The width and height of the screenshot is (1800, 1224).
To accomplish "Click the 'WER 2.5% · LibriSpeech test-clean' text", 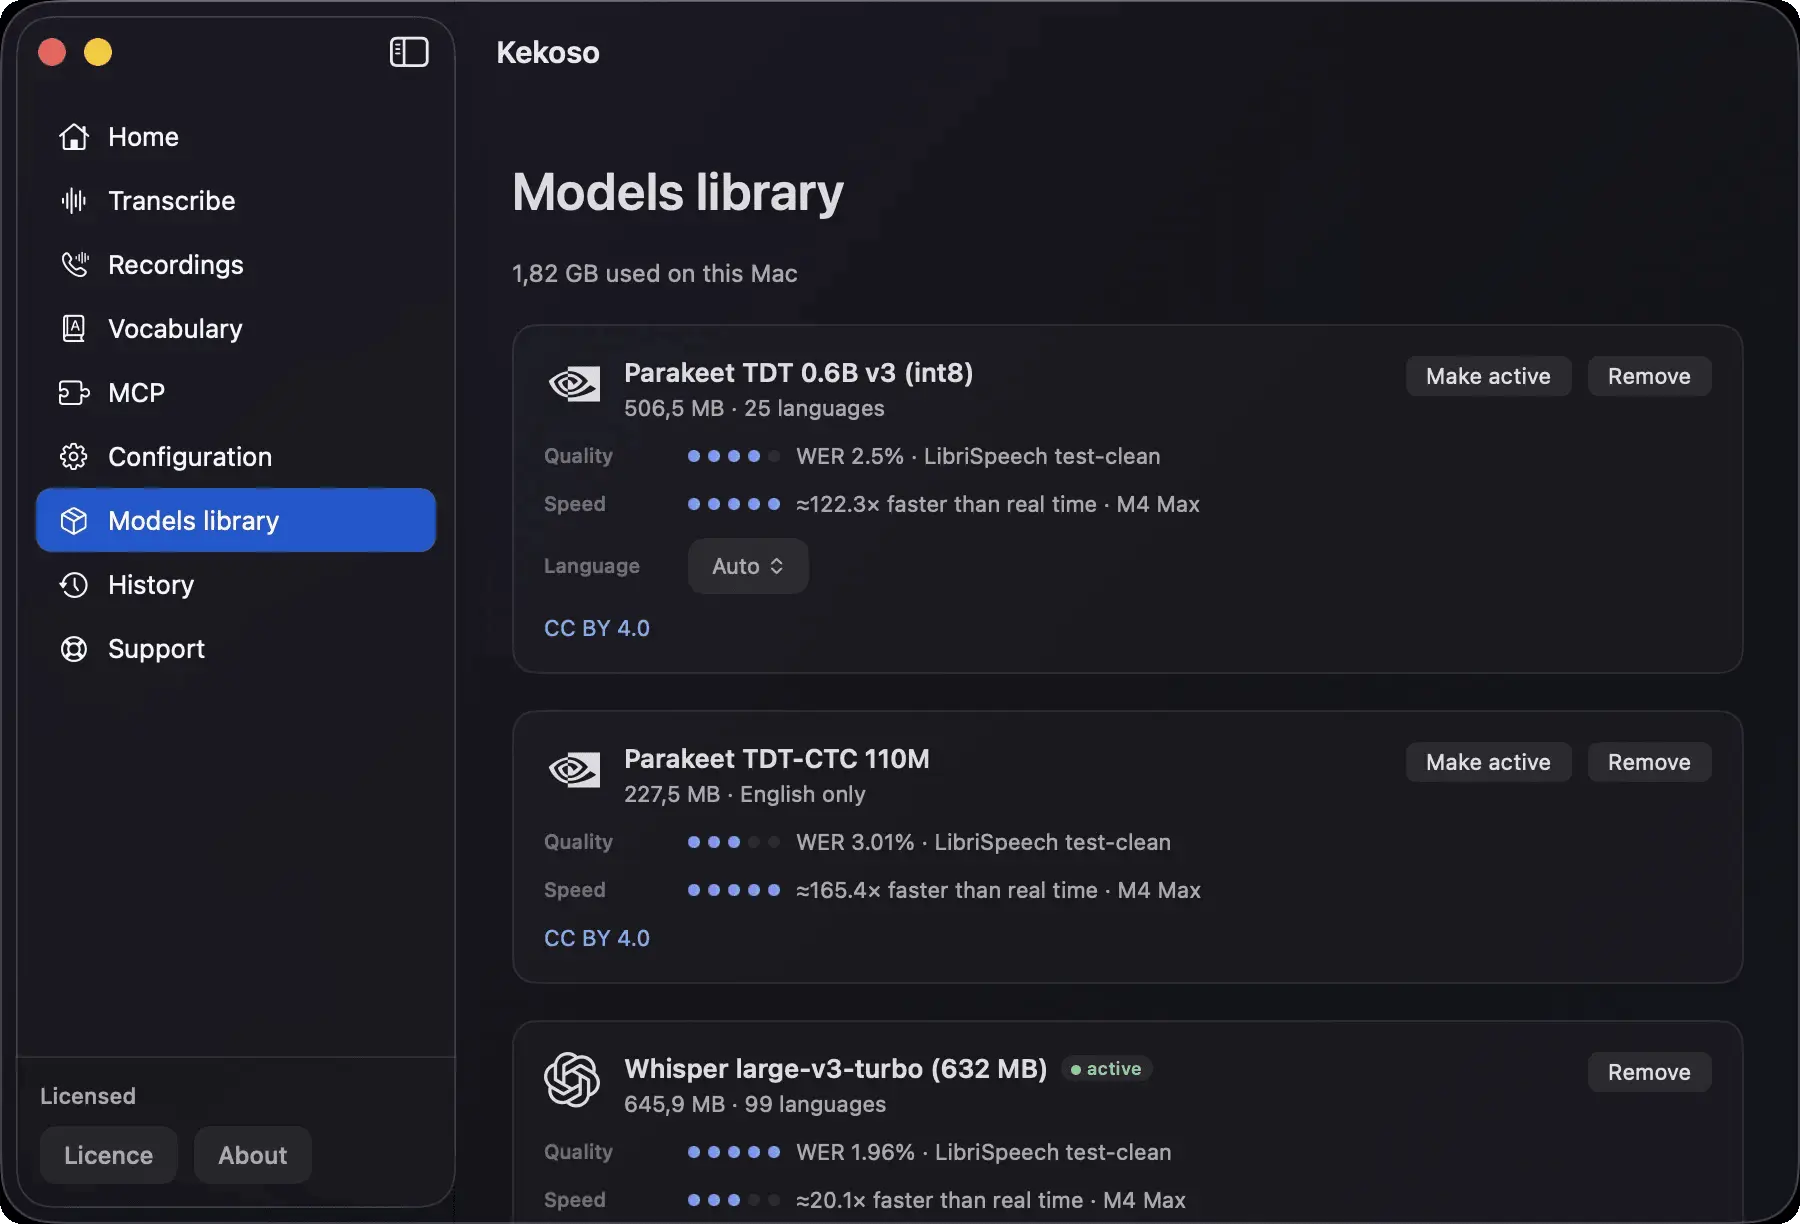I will [978, 456].
